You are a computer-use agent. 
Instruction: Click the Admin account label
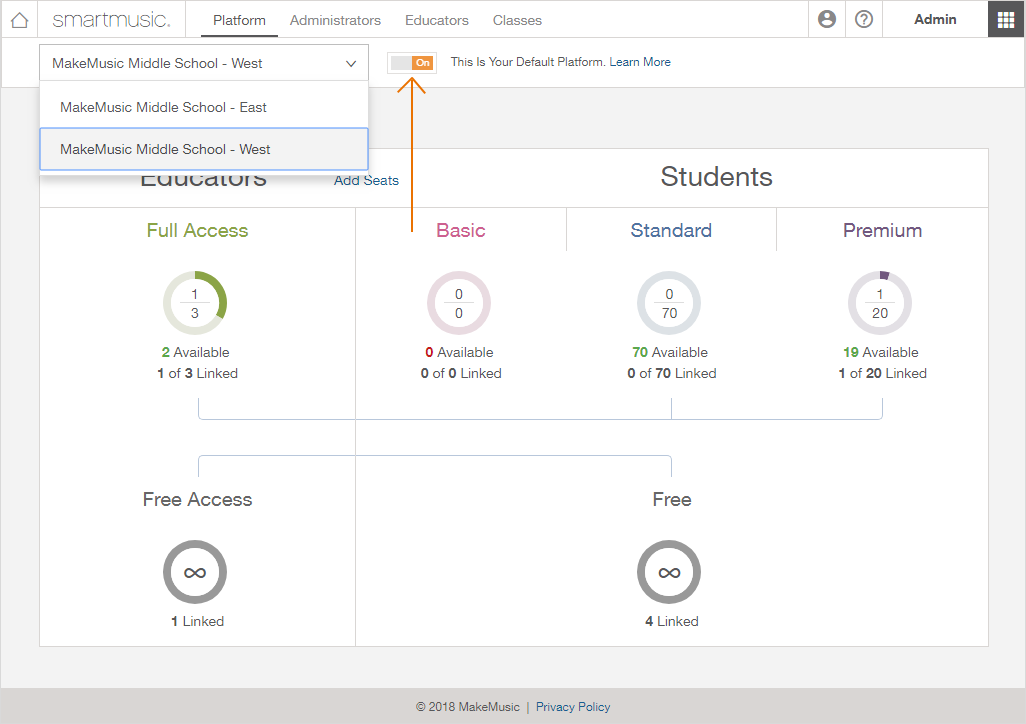[935, 20]
